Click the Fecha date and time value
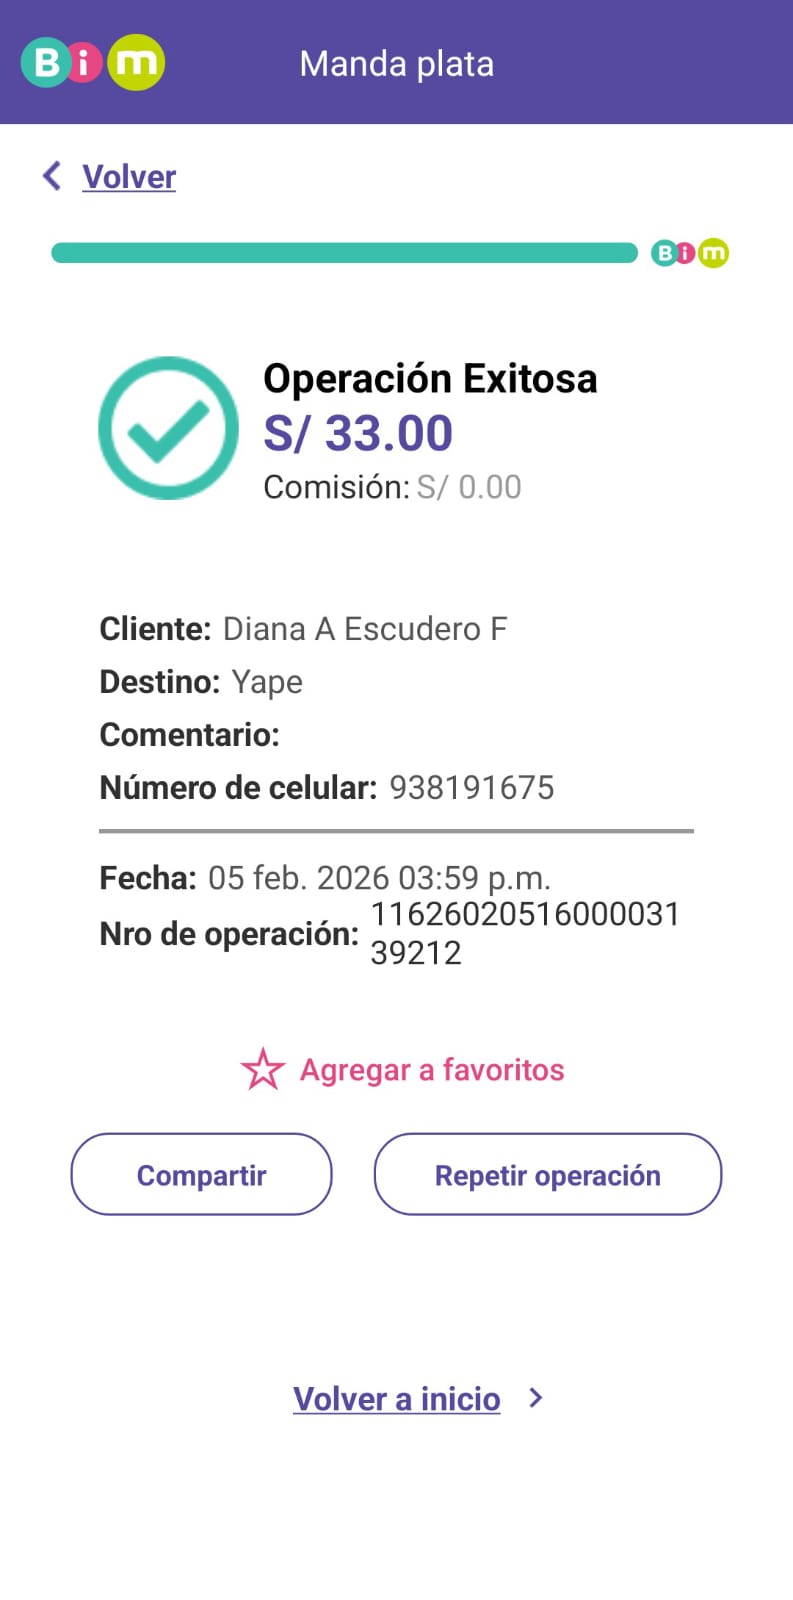 379,878
